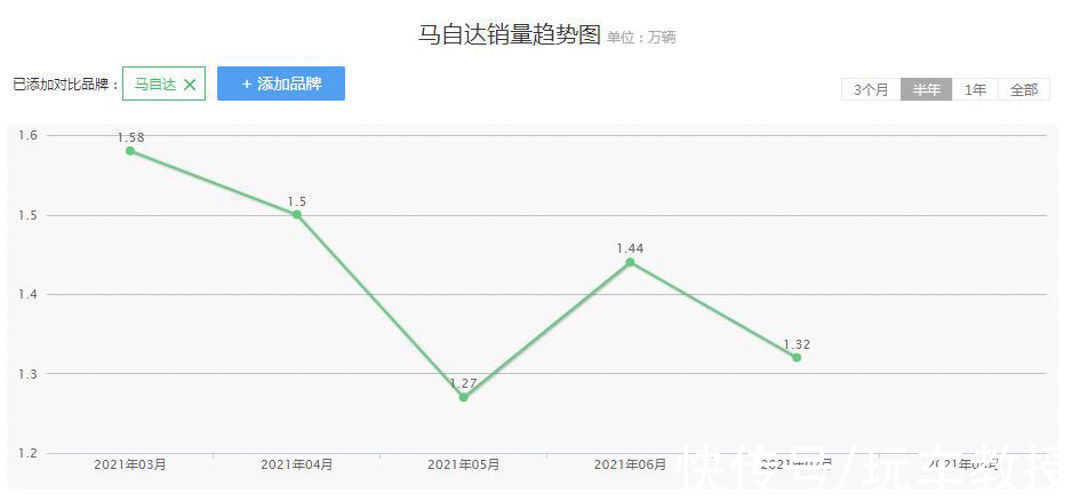Click the 1.44 data point for June
Screen dimensions: 1080x501
pos(630,262)
